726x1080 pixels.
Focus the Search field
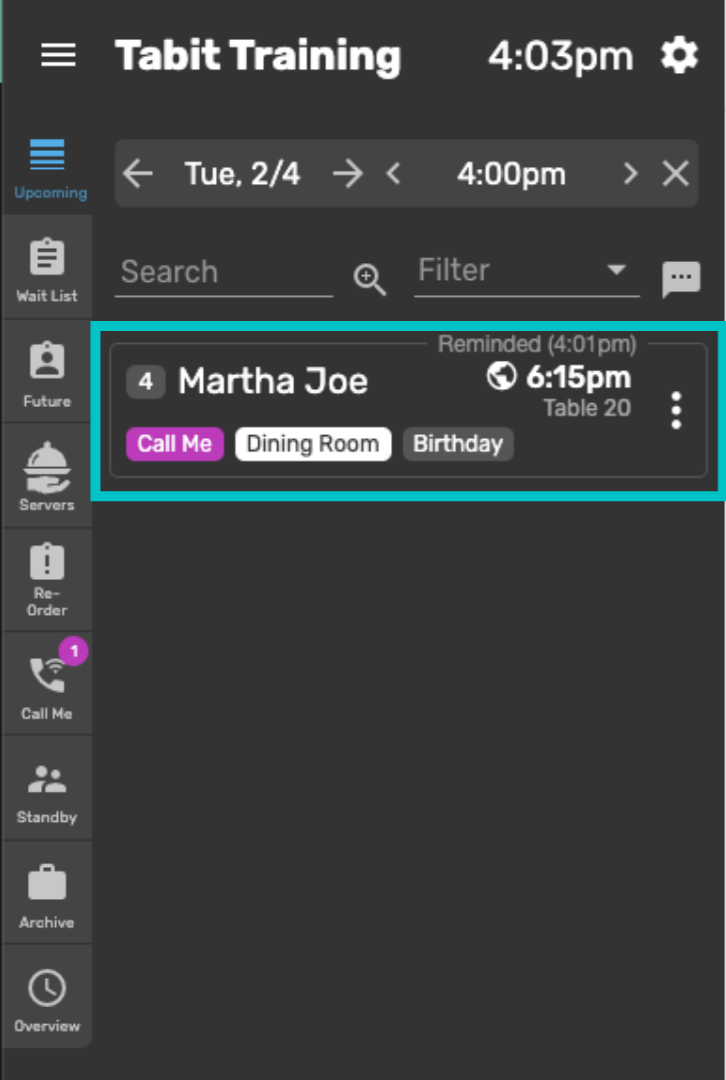tap(224, 273)
